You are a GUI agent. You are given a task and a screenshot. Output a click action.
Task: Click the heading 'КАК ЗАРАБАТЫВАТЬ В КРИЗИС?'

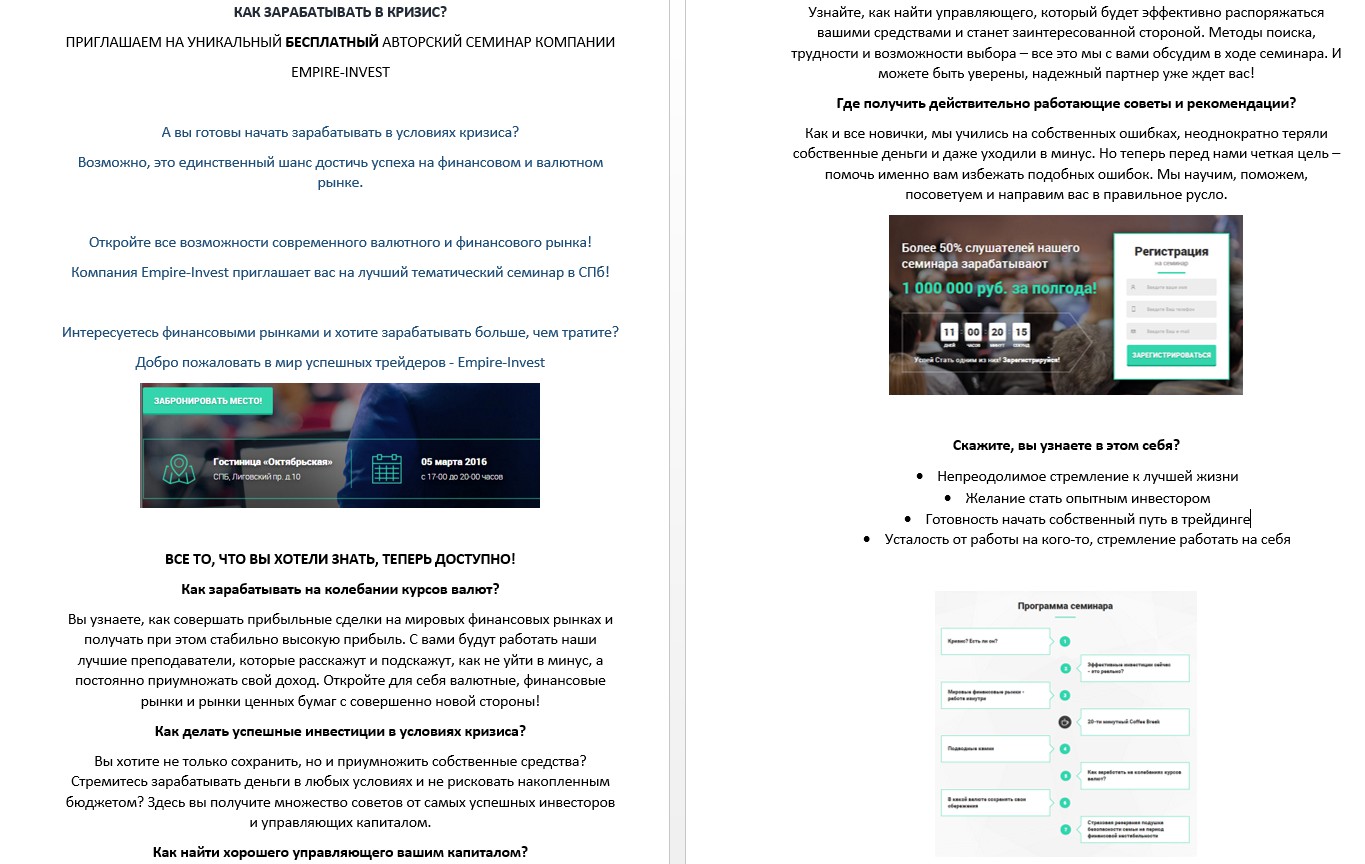coord(340,12)
